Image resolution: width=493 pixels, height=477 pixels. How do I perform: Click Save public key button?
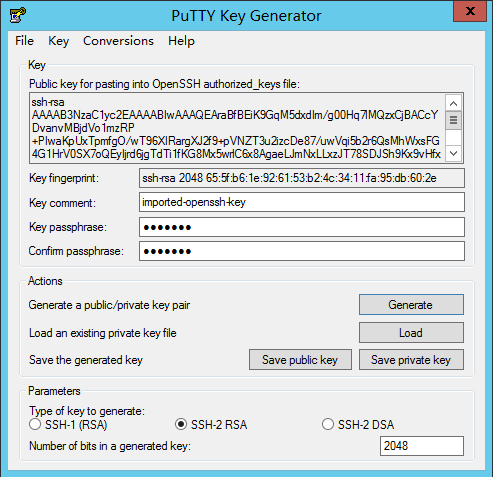tap(300, 360)
